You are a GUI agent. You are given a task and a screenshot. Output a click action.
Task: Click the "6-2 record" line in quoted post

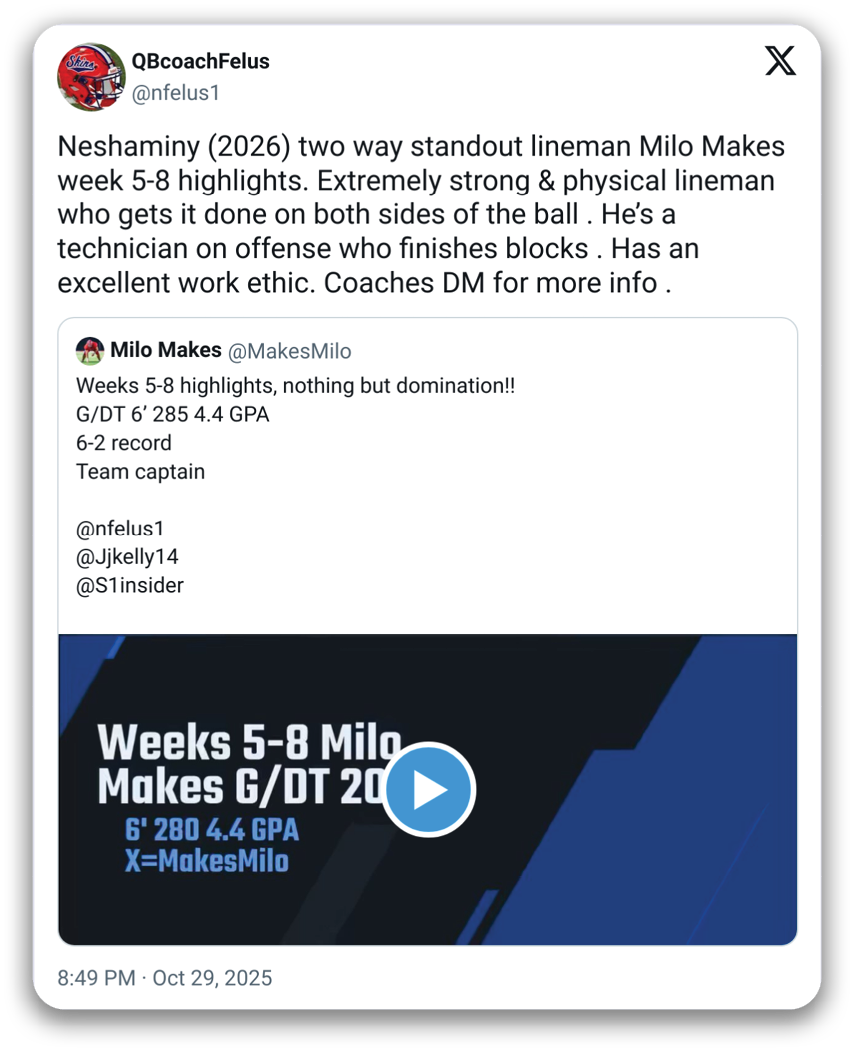(x=124, y=443)
